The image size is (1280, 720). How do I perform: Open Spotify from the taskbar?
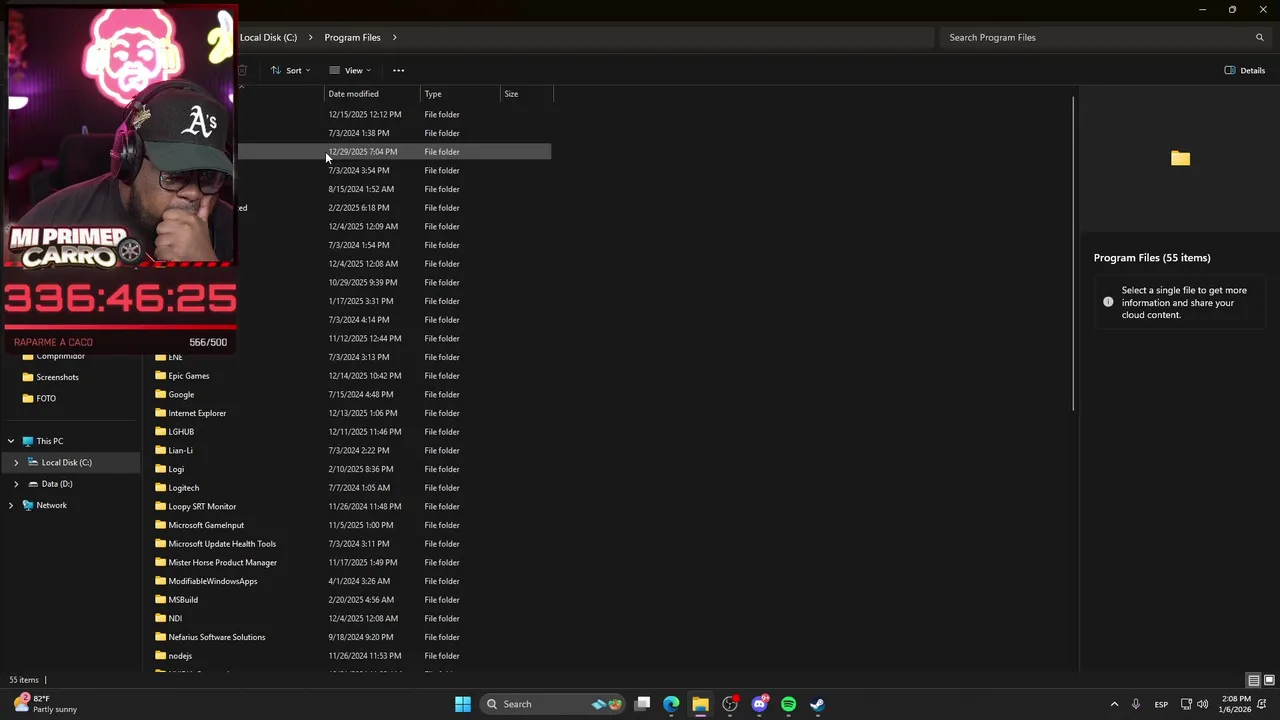pos(788,704)
